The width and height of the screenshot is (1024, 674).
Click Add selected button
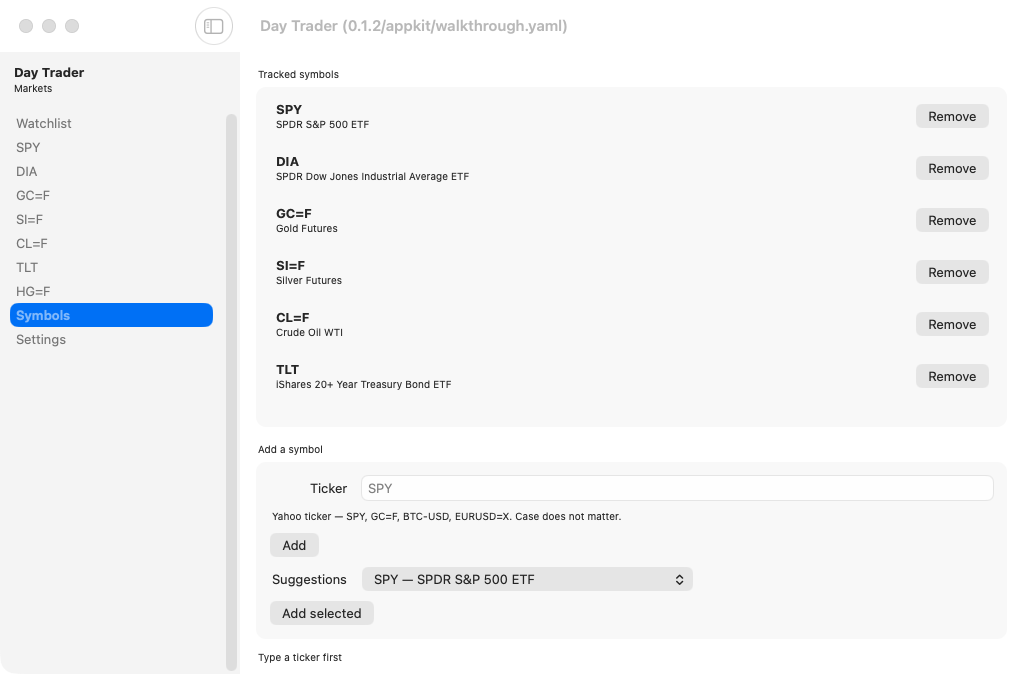tap(321, 613)
